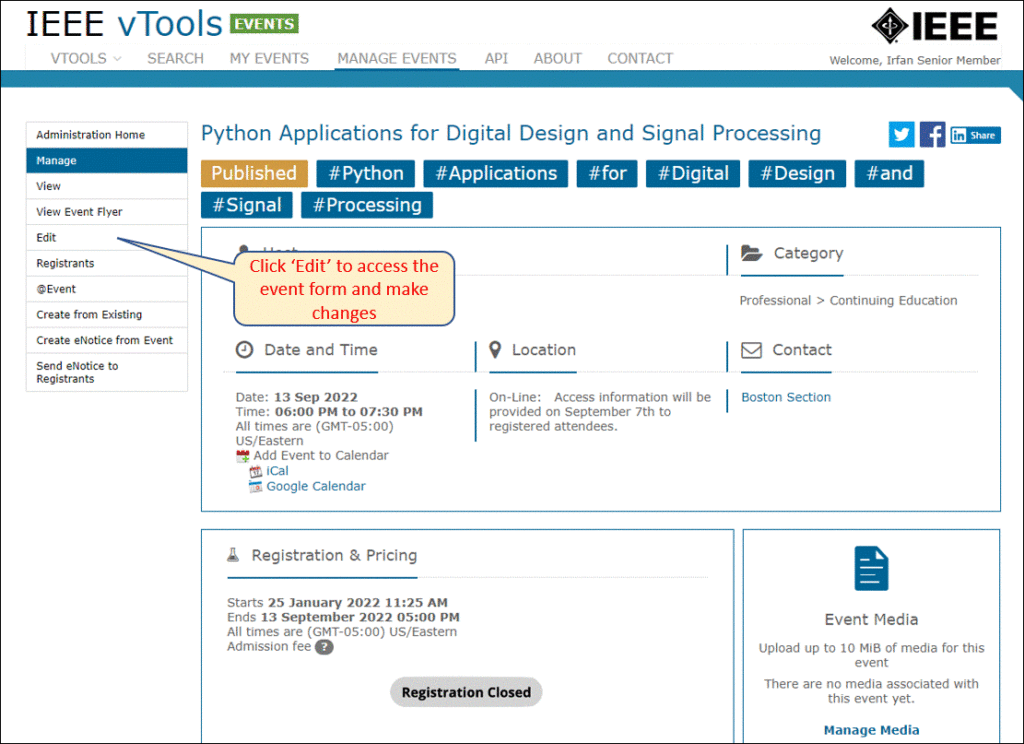Click the #Digital tag
This screenshot has width=1024, height=744.
click(693, 173)
